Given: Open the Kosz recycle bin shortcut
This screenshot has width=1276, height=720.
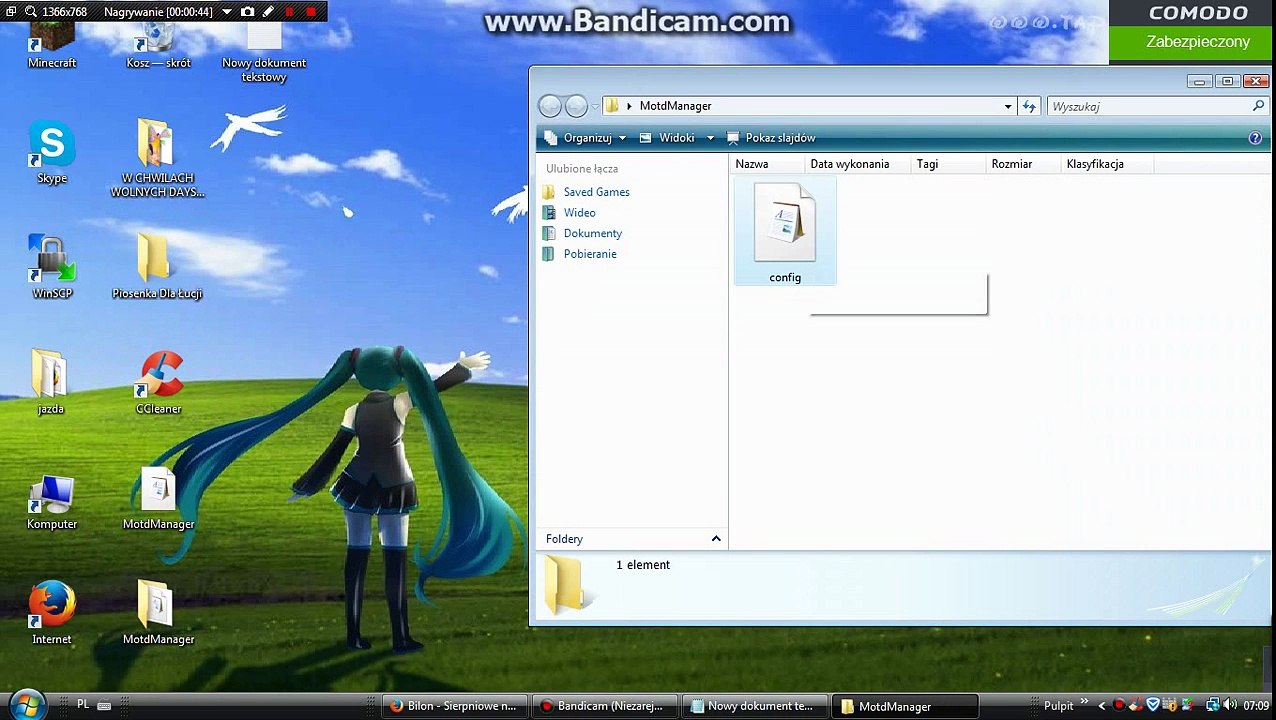Looking at the screenshot, I should pos(158,44).
